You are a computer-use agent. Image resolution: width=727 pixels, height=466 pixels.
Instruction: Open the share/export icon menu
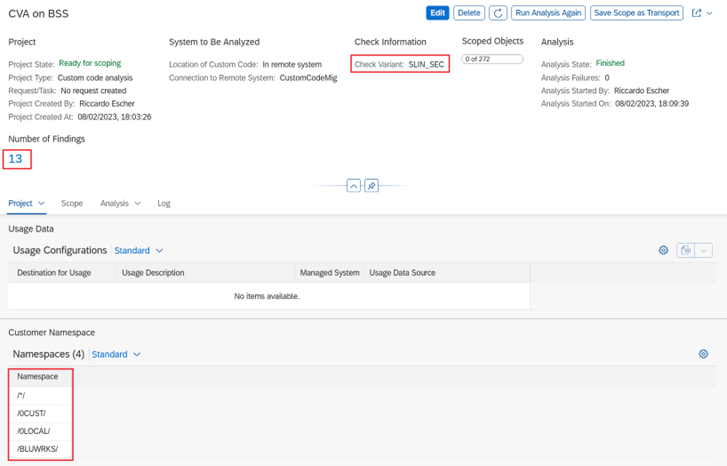pos(700,13)
